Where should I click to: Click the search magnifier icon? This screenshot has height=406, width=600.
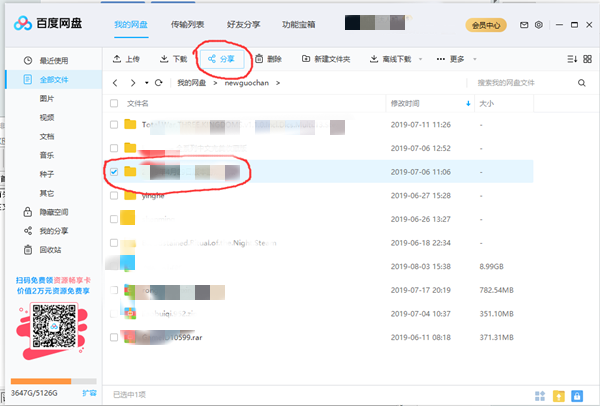pos(582,83)
